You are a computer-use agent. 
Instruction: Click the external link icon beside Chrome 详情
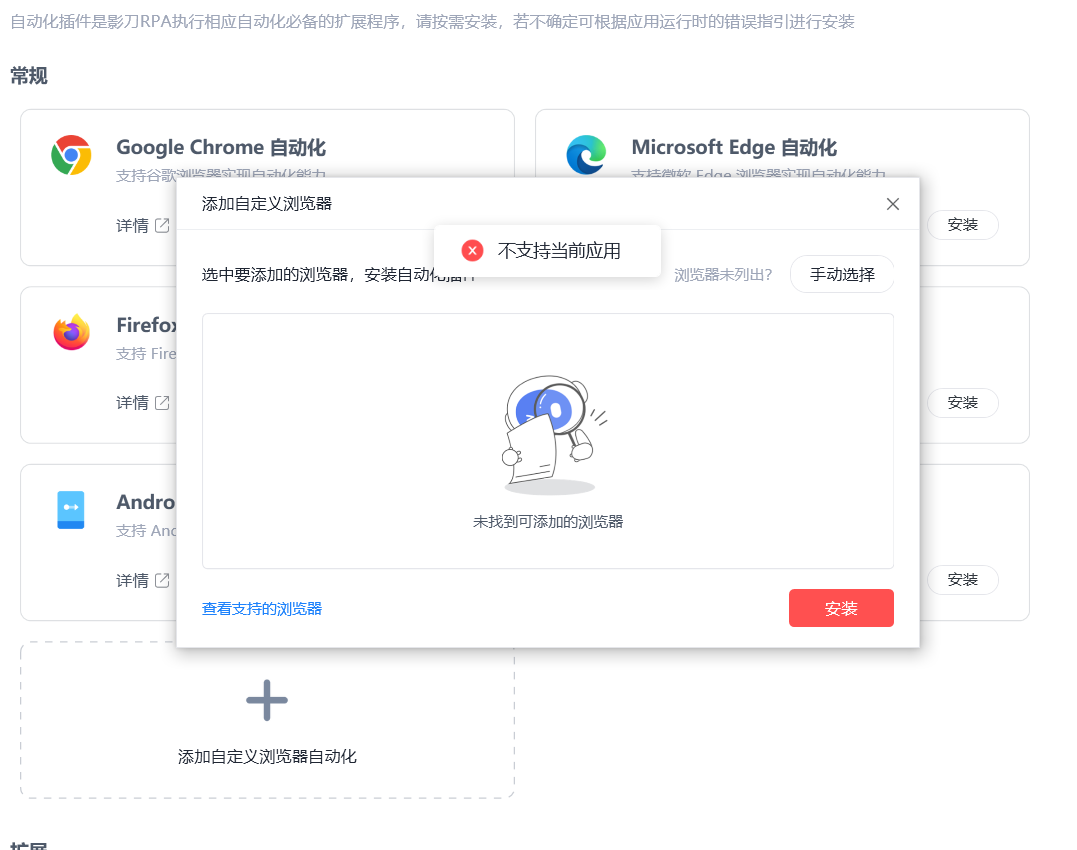162,225
